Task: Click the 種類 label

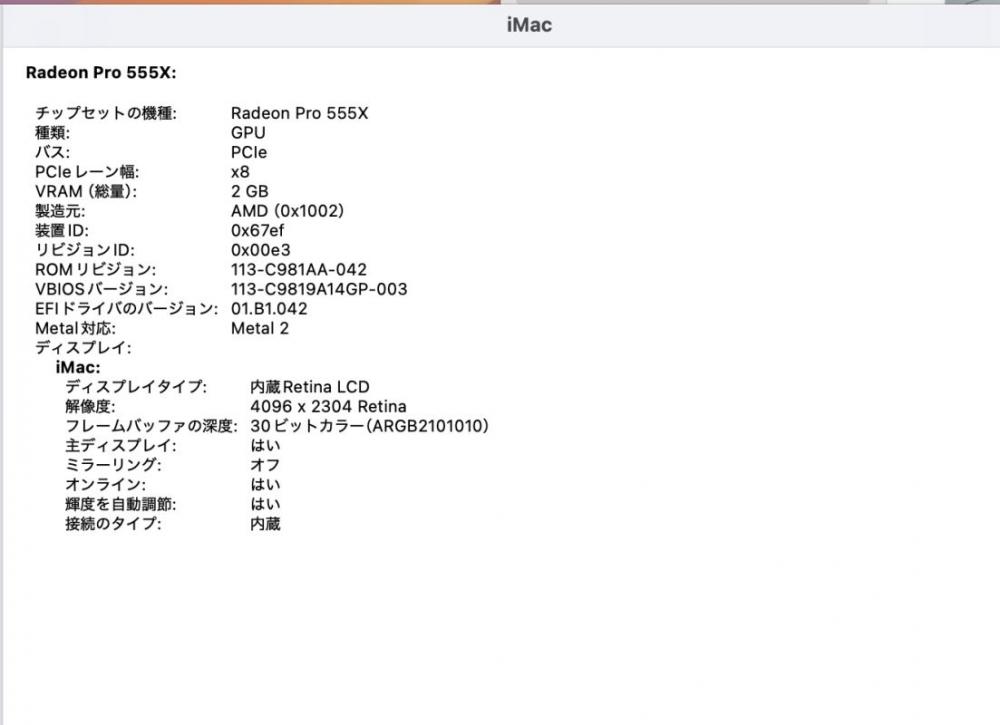Action: point(52,133)
